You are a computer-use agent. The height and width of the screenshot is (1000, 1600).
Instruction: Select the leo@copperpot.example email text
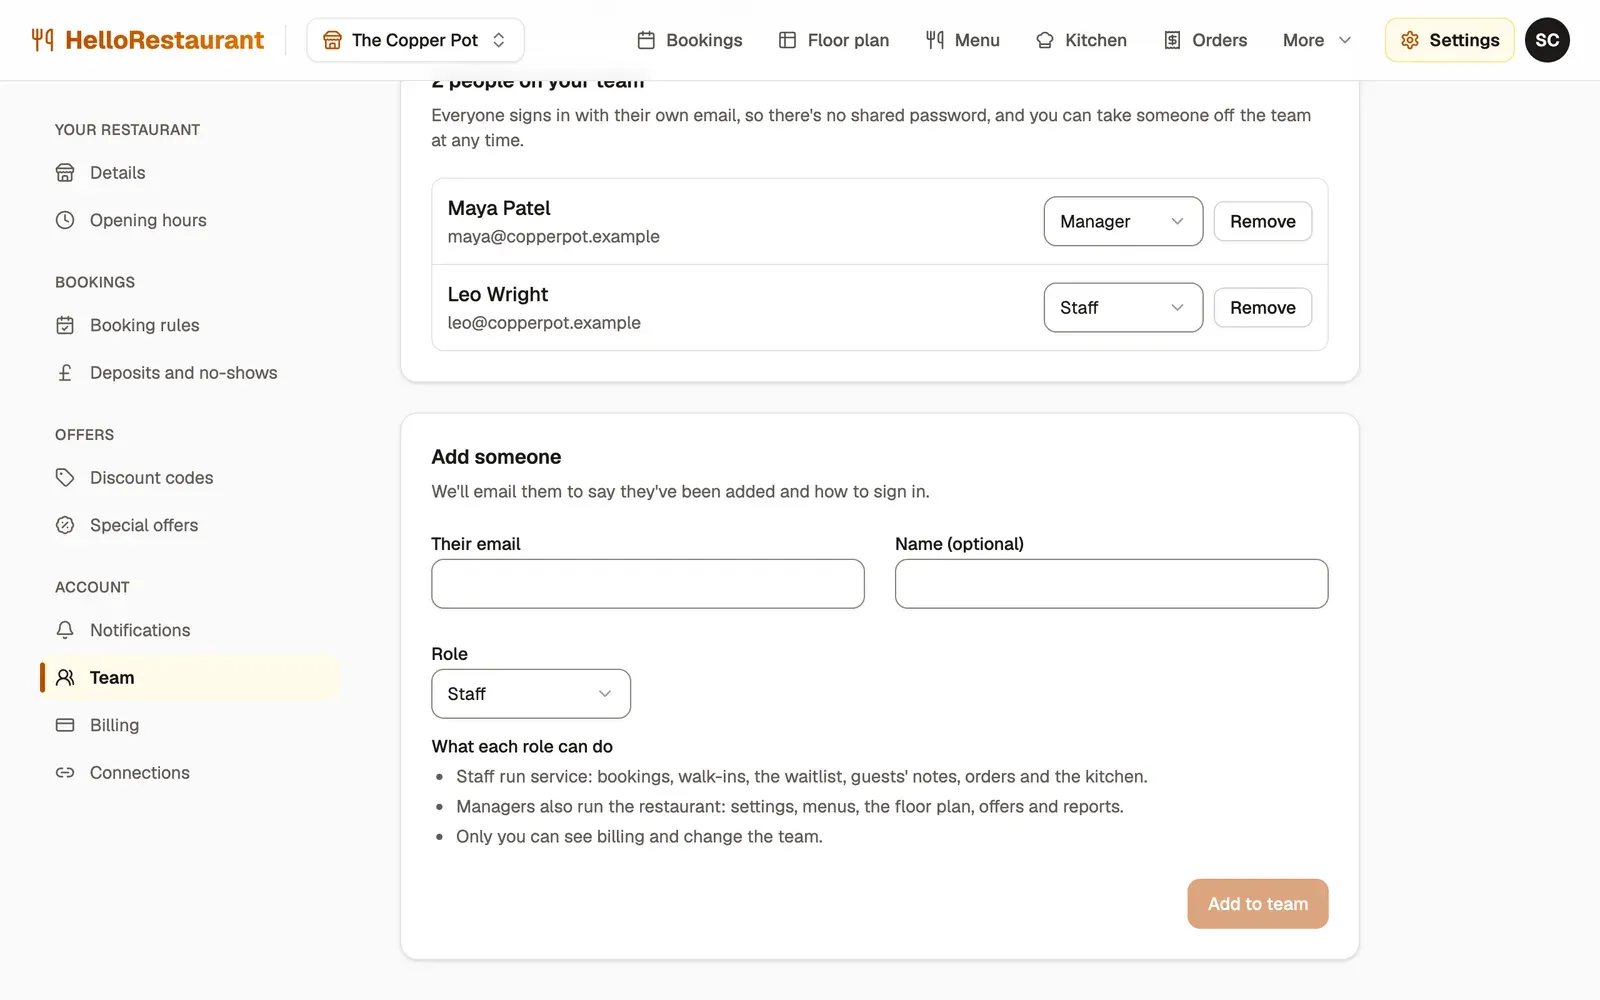pyautogui.click(x=544, y=323)
